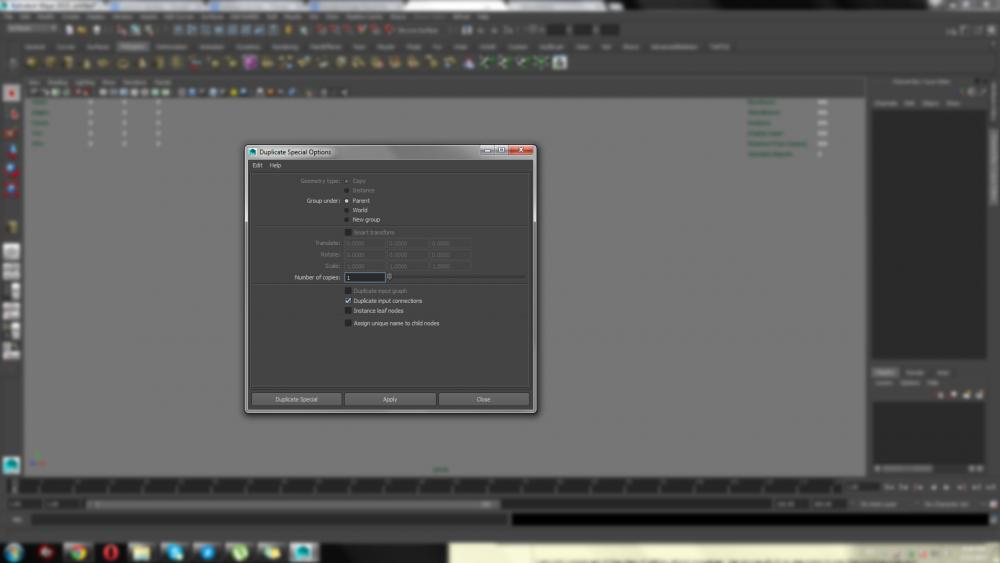Click the first Translate value field
Image resolution: width=1000 pixels, height=563 pixels.
click(x=365, y=244)
